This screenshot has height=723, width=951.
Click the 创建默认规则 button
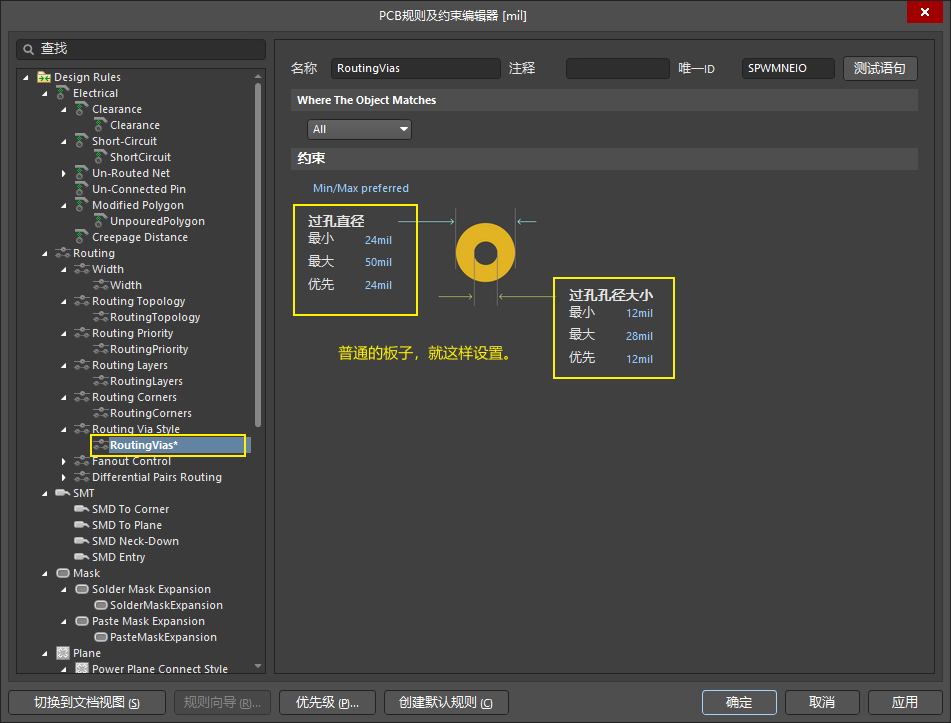(446, 702)
